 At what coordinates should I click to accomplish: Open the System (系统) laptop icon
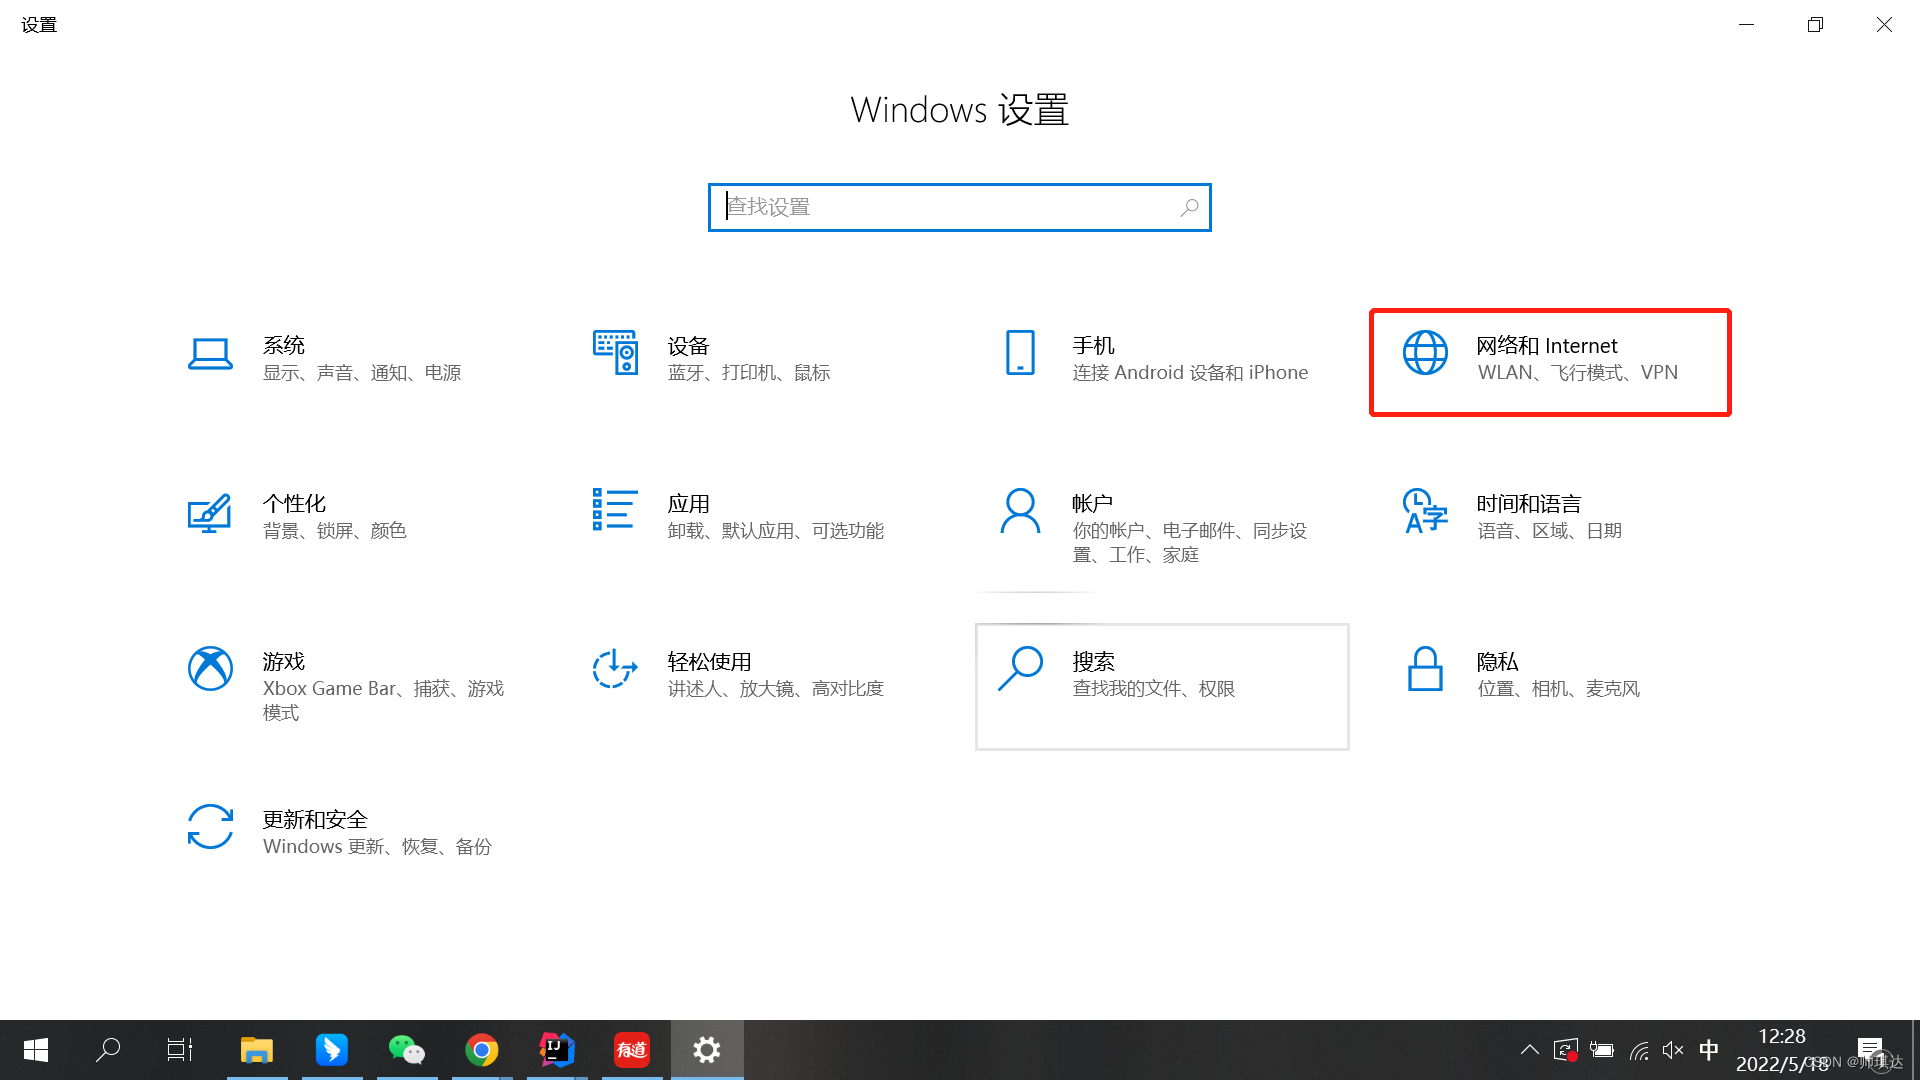(x=210, y=354)
